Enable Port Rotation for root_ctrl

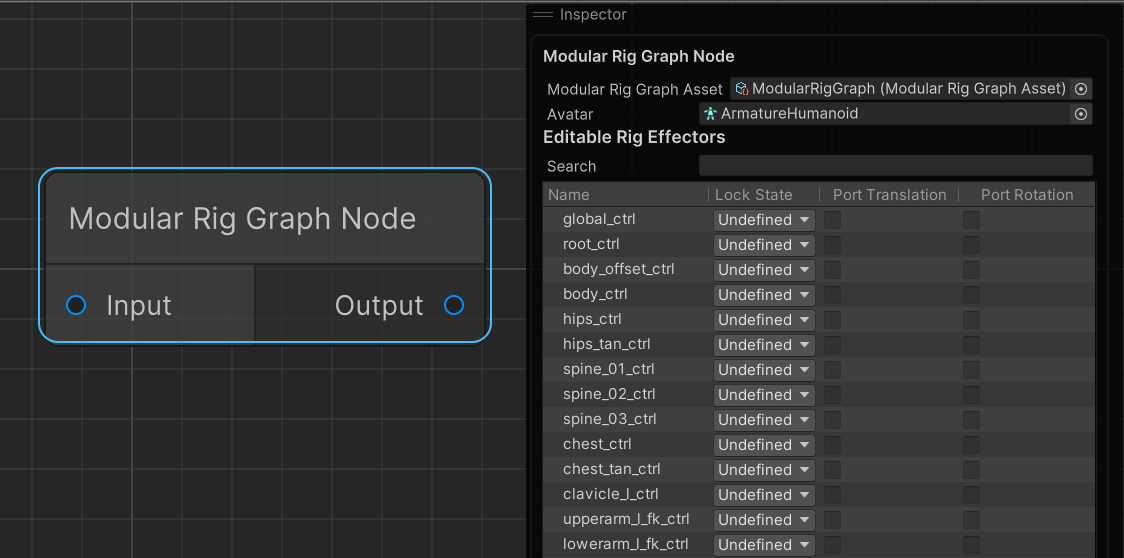(x=971, y=245)
